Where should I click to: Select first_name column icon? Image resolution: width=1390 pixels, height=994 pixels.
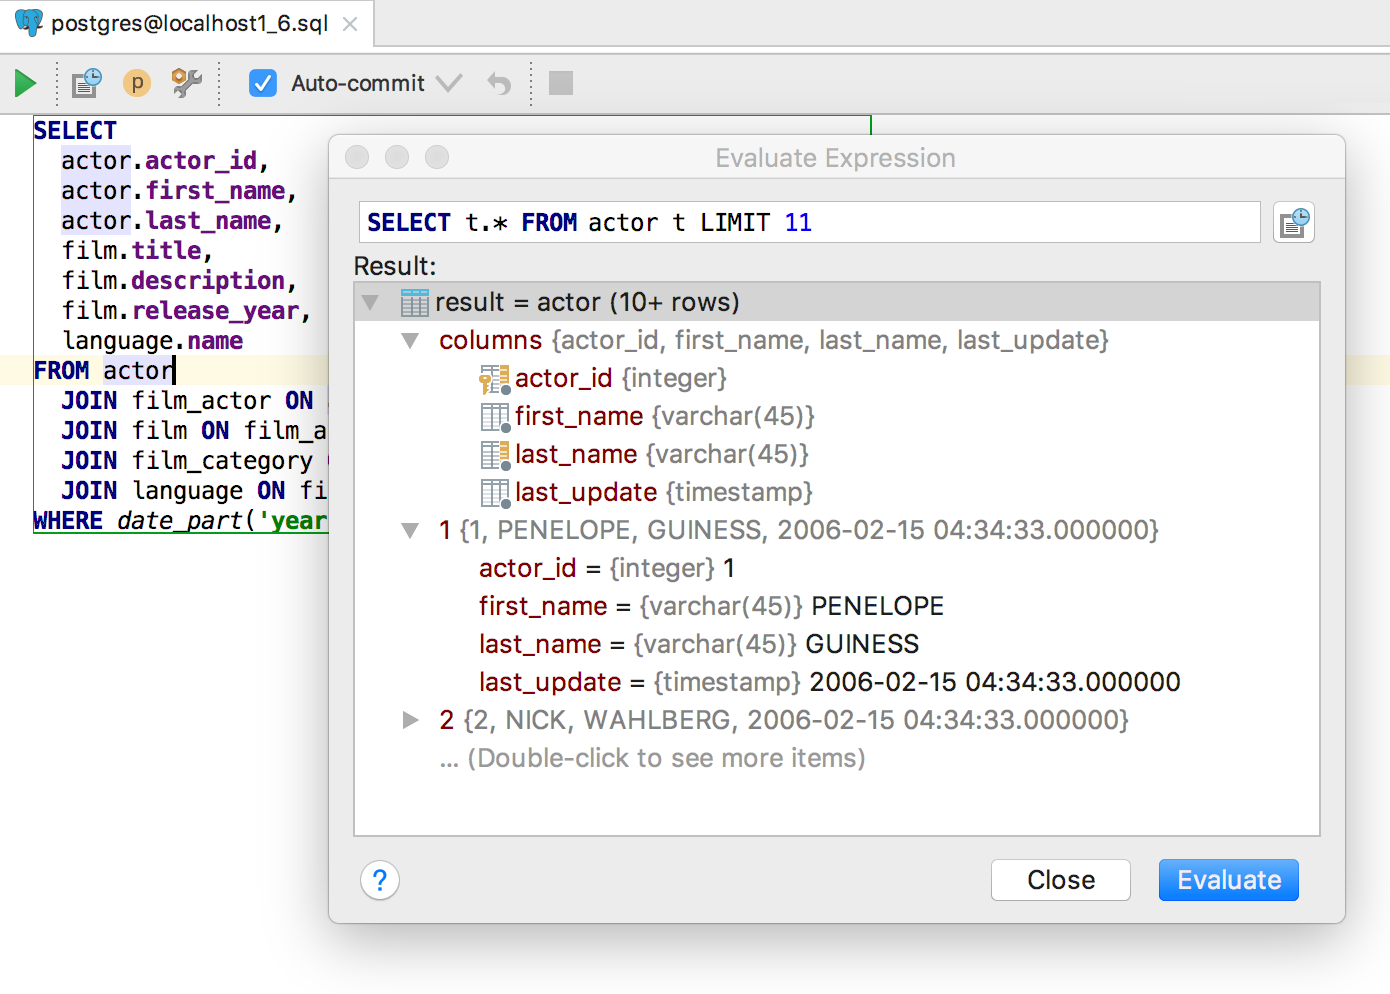pyautogui.click(x=495, y=417)
